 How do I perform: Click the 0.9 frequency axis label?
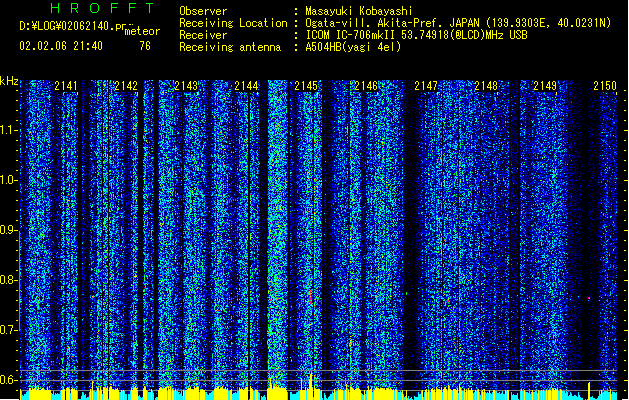9,230
